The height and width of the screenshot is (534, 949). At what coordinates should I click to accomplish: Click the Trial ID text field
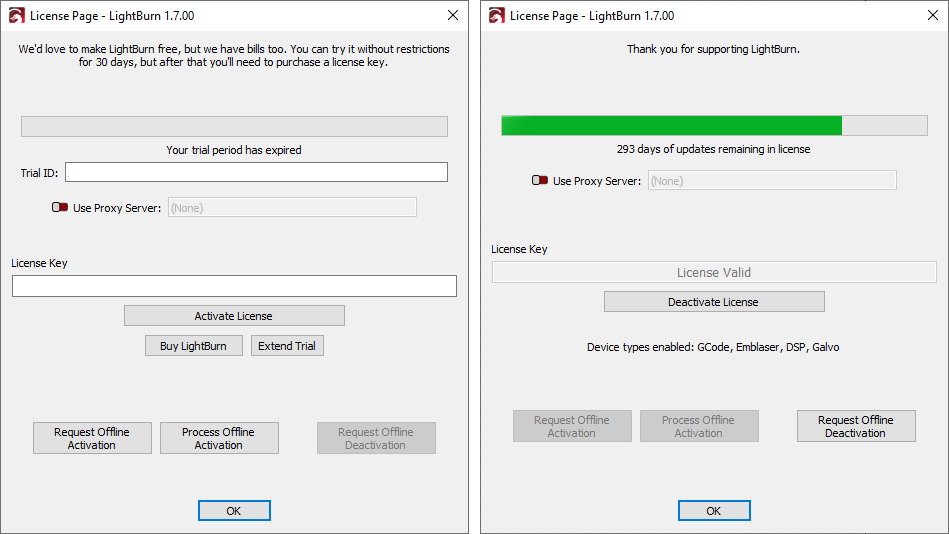coord(256,172)
